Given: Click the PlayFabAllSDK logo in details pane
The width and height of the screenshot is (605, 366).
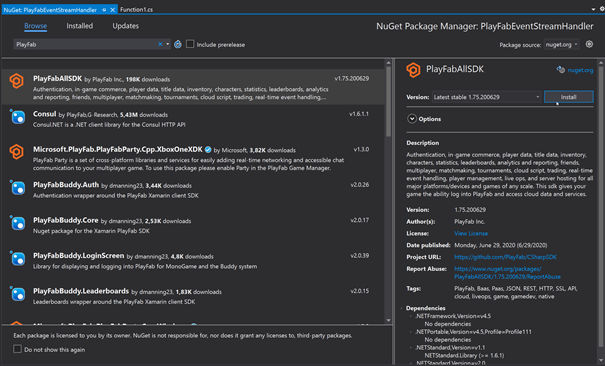Looking at the screenshot, I should pyautogui.click(x=413, y=70).
